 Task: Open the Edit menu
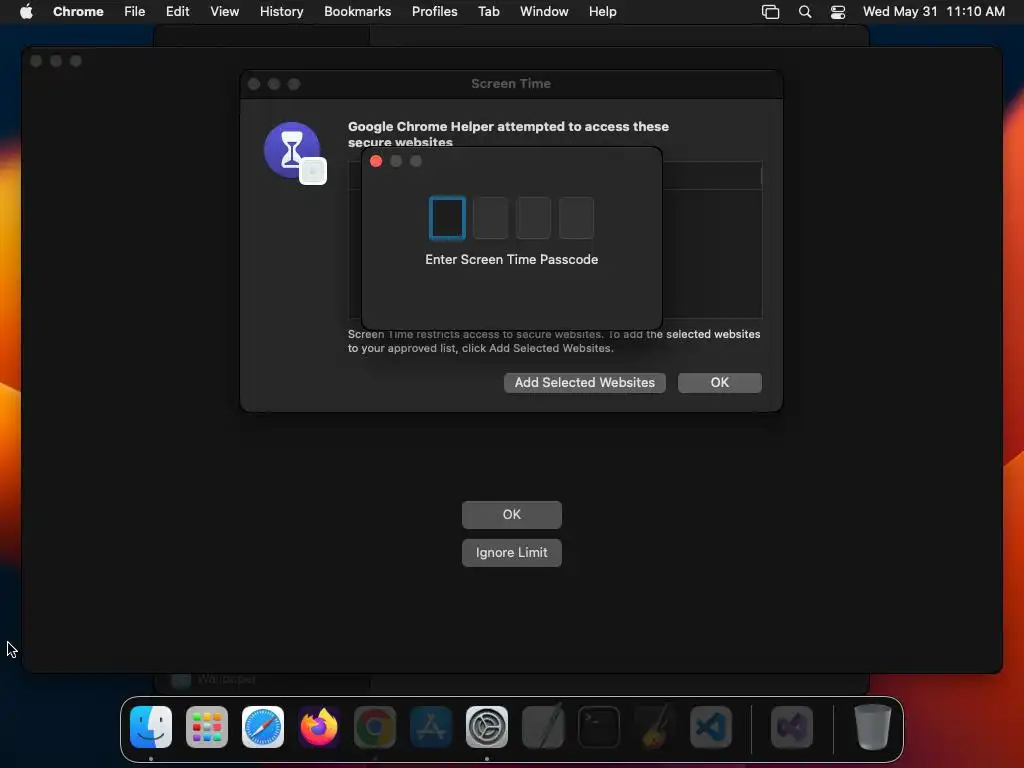(178, 11)
